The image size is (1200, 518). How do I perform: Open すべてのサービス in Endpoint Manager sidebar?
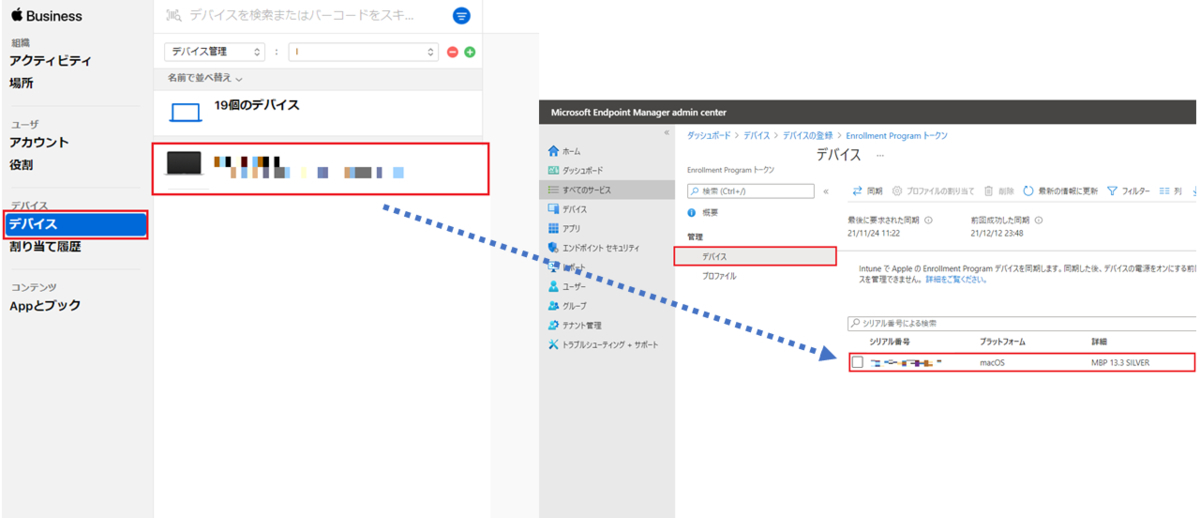tap(609, 189)
